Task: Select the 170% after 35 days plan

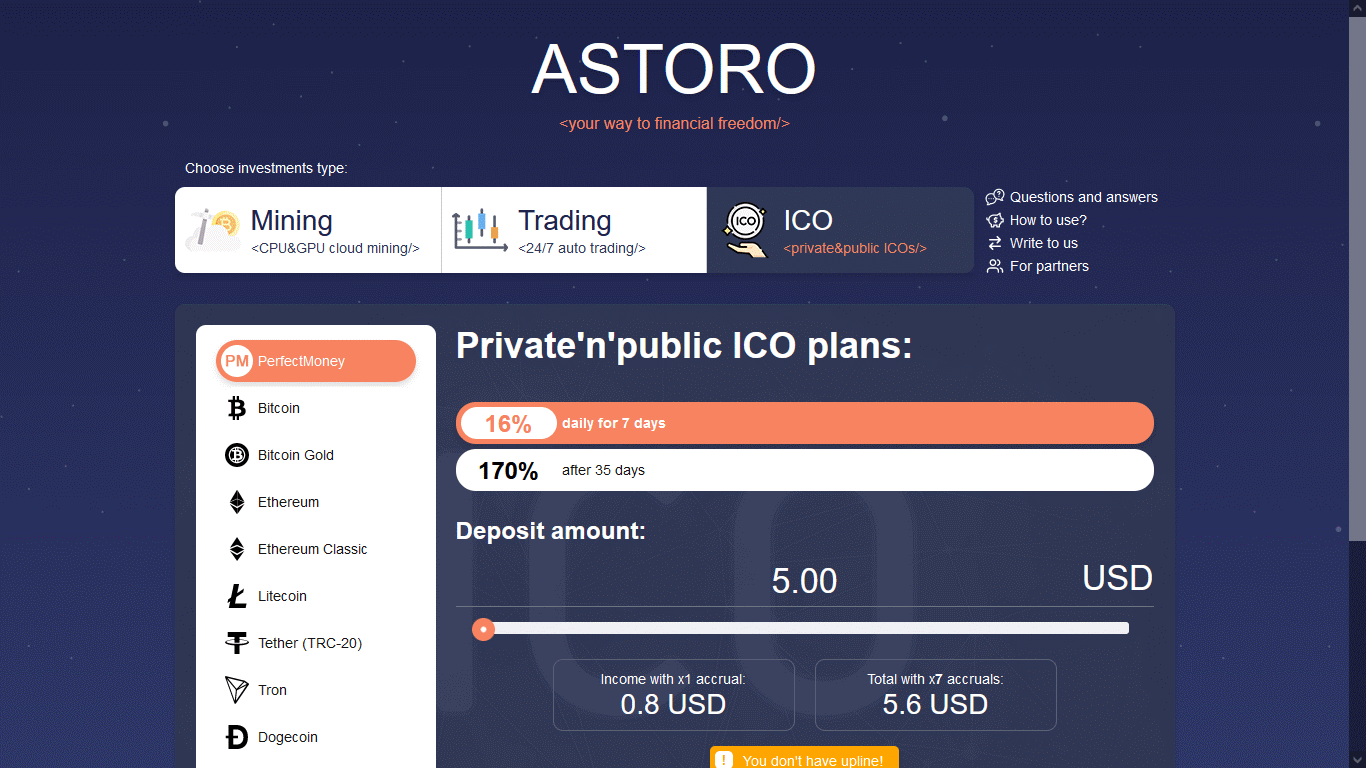Action: [805, 470]
